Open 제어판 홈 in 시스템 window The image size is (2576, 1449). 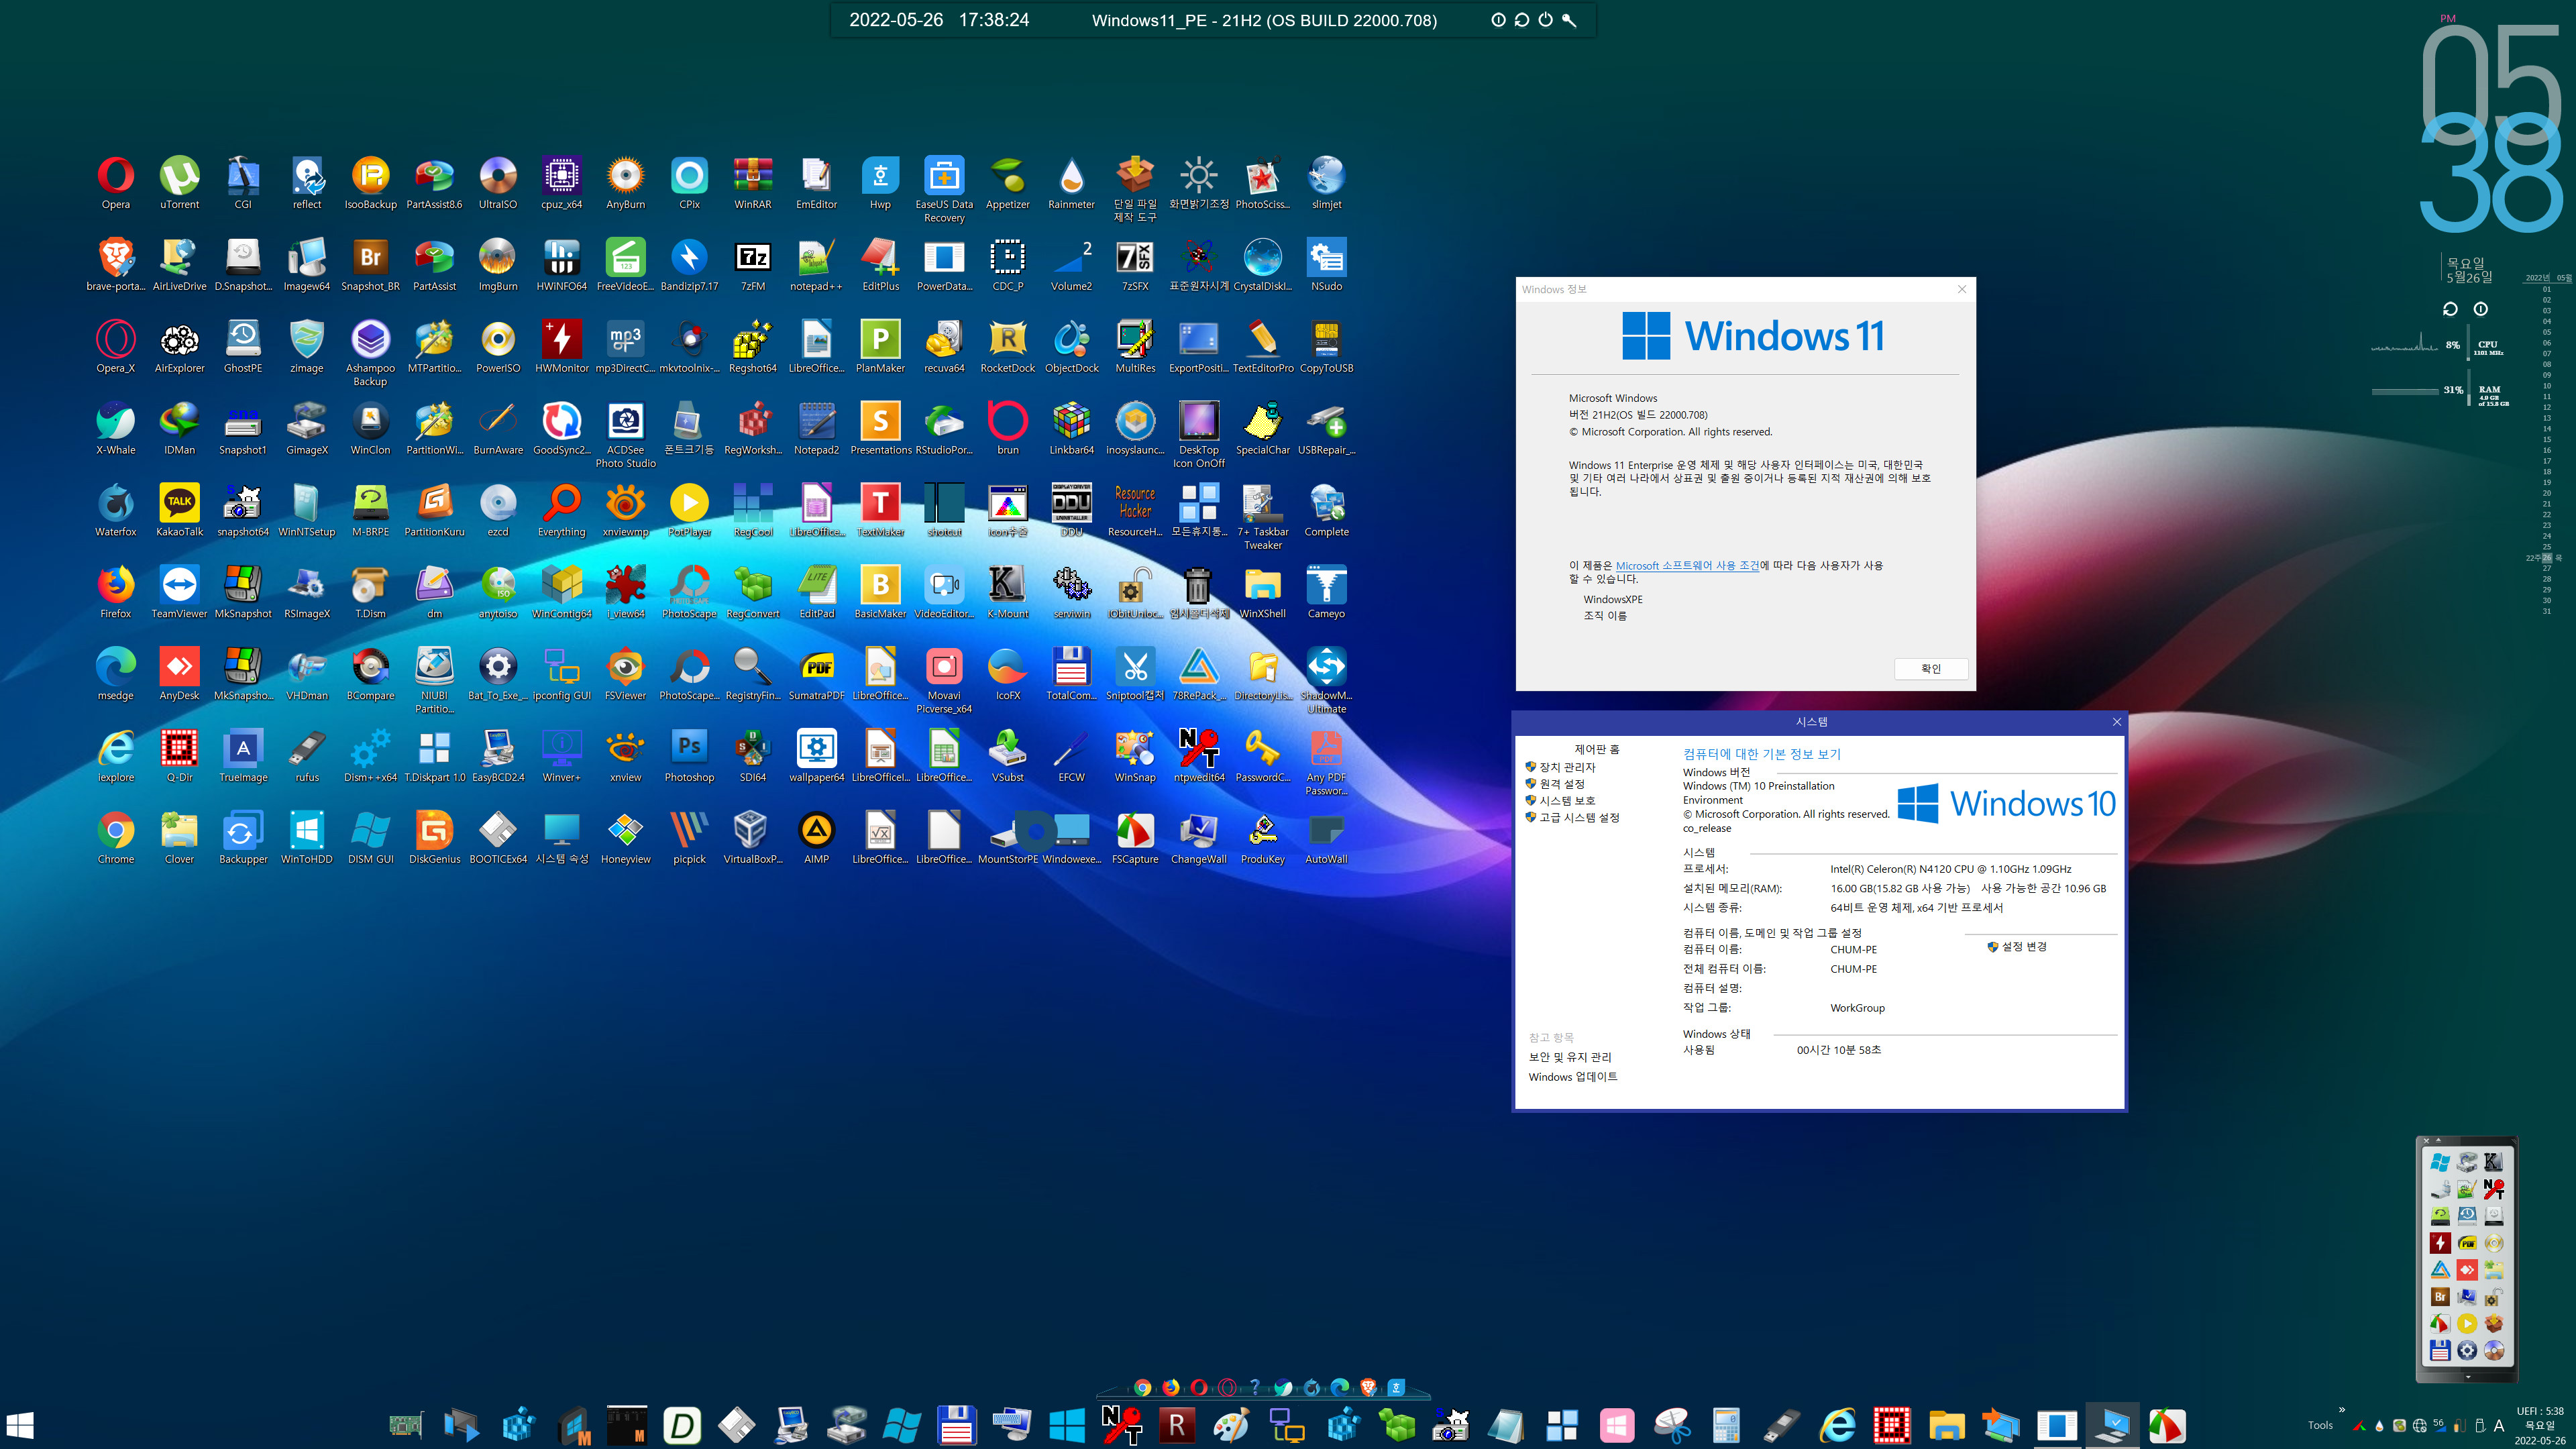[x=1597, y=750]
